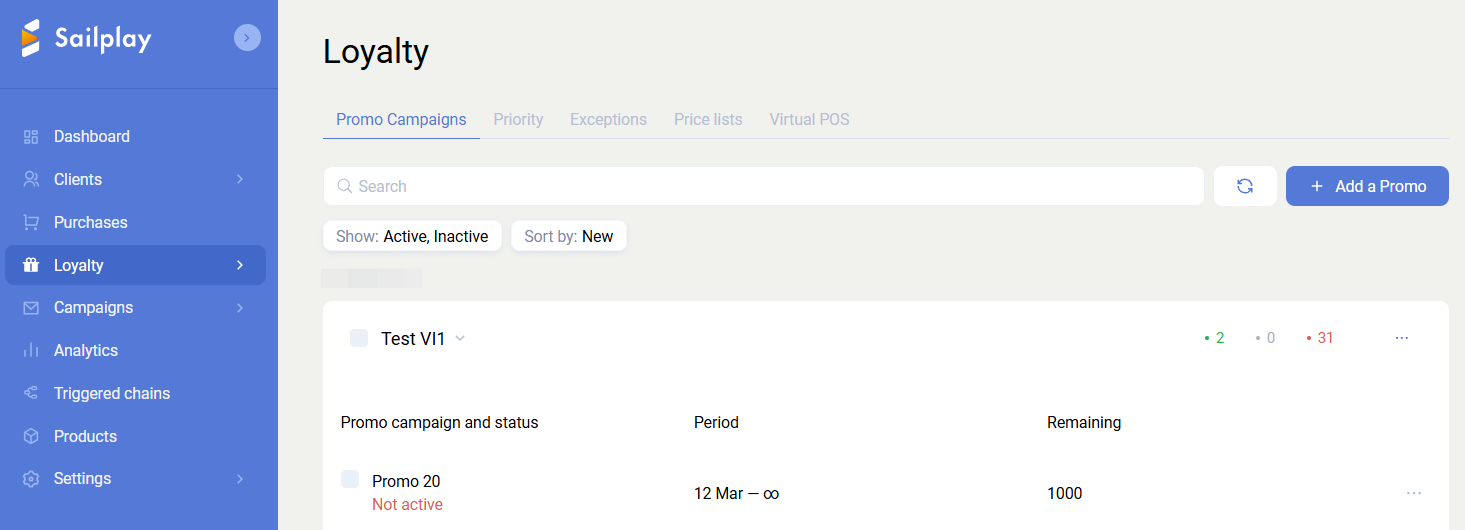This screenshot has height=530, width=1465.
Task: Click the Sailplay logo icon
Action: click(x=31, y=38)
